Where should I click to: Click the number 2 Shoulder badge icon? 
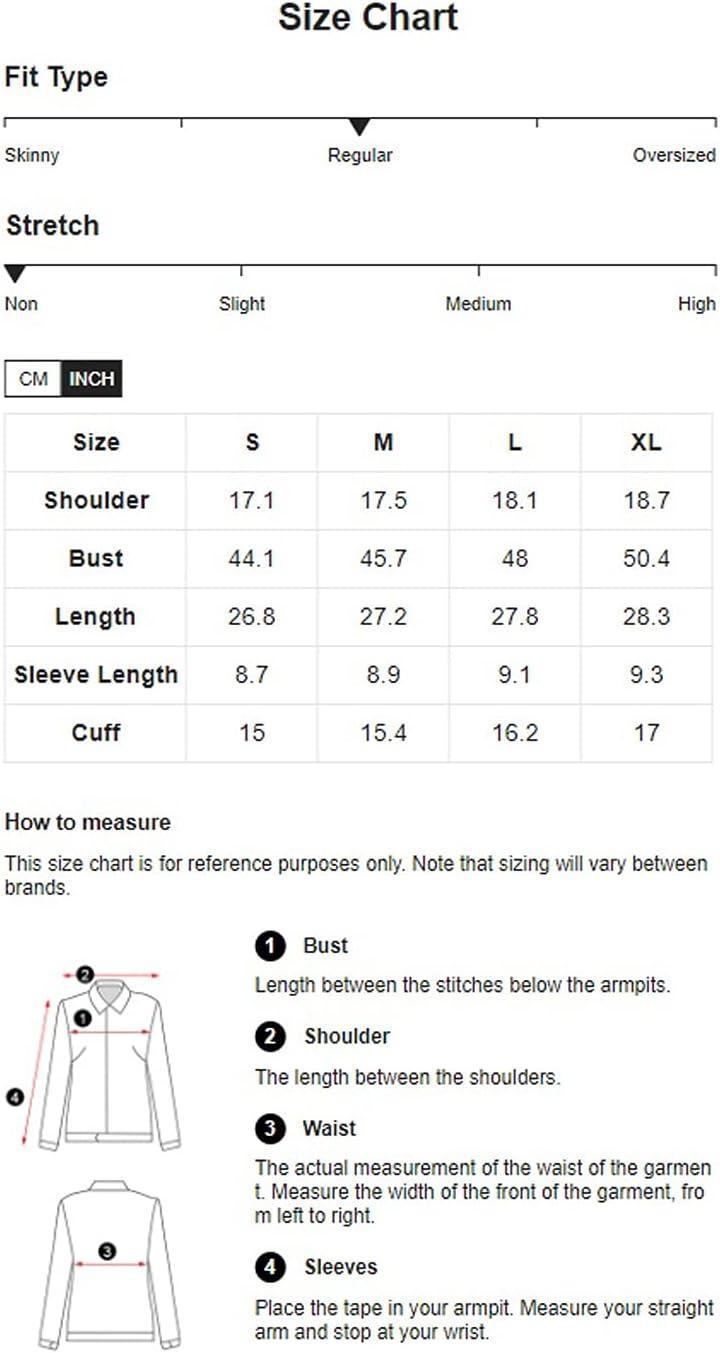pos(269,1036)
